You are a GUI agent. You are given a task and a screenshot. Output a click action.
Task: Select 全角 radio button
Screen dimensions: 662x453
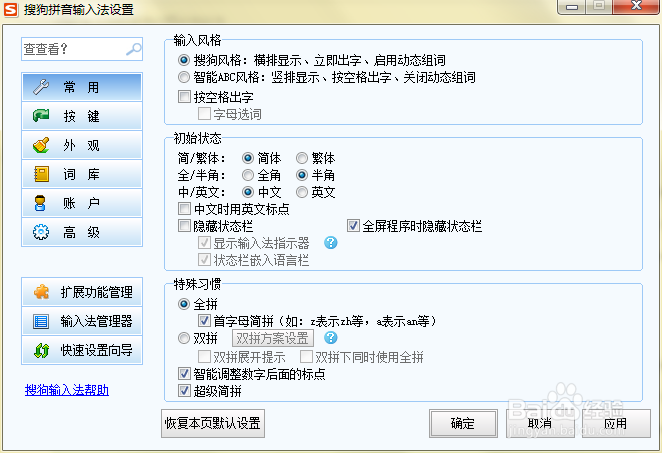pos(248,175)
